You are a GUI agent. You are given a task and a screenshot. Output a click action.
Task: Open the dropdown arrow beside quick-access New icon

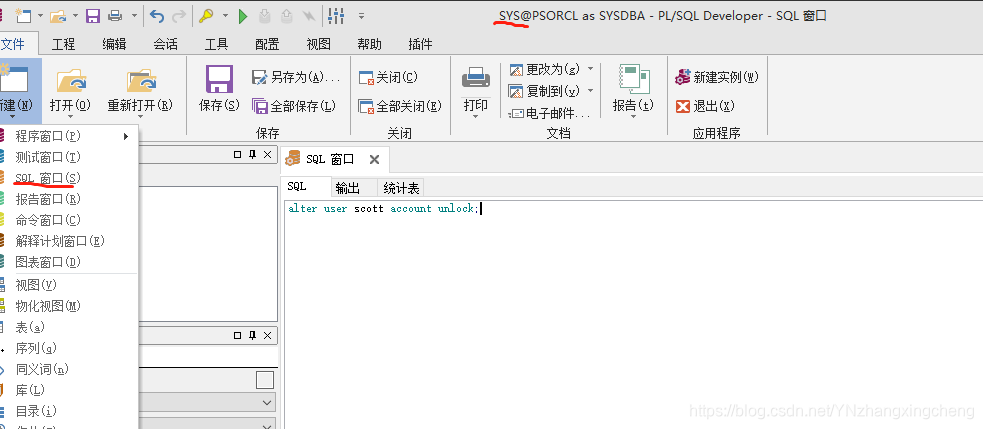pyautogui.click(x=40, y=16)
